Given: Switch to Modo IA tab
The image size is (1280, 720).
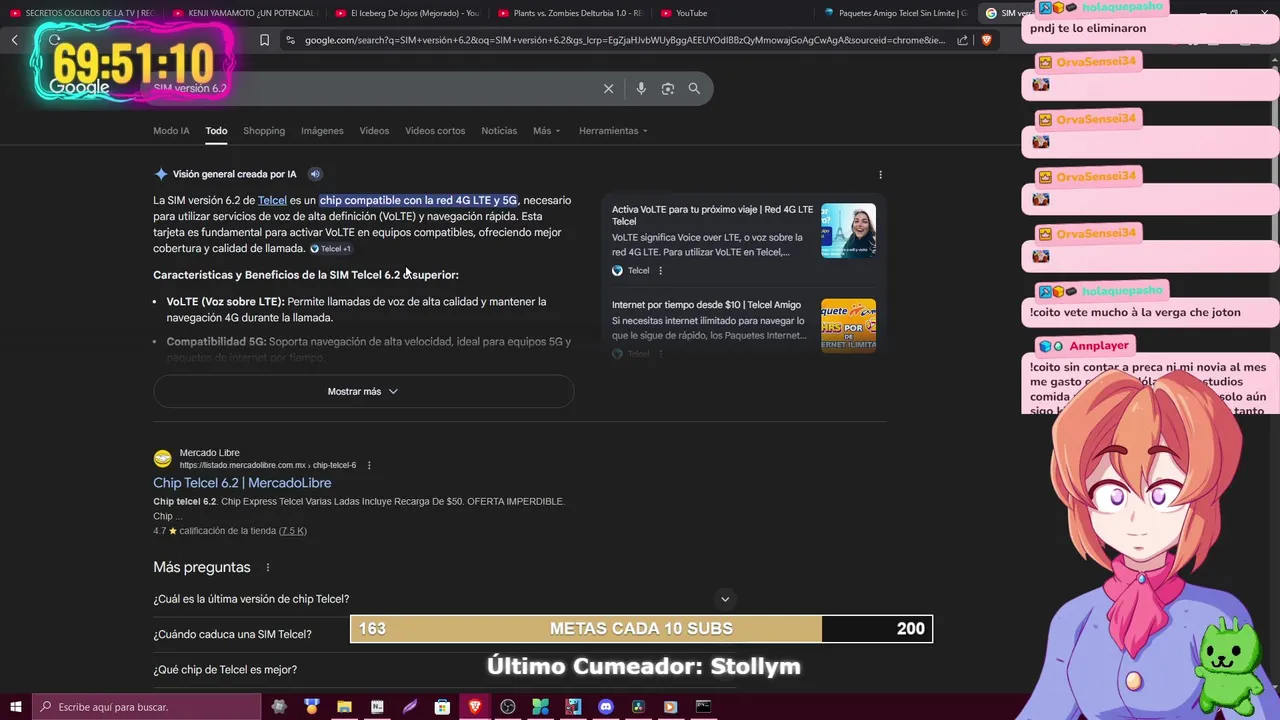Looking at the screenshot, I should [x=171, y=131].
